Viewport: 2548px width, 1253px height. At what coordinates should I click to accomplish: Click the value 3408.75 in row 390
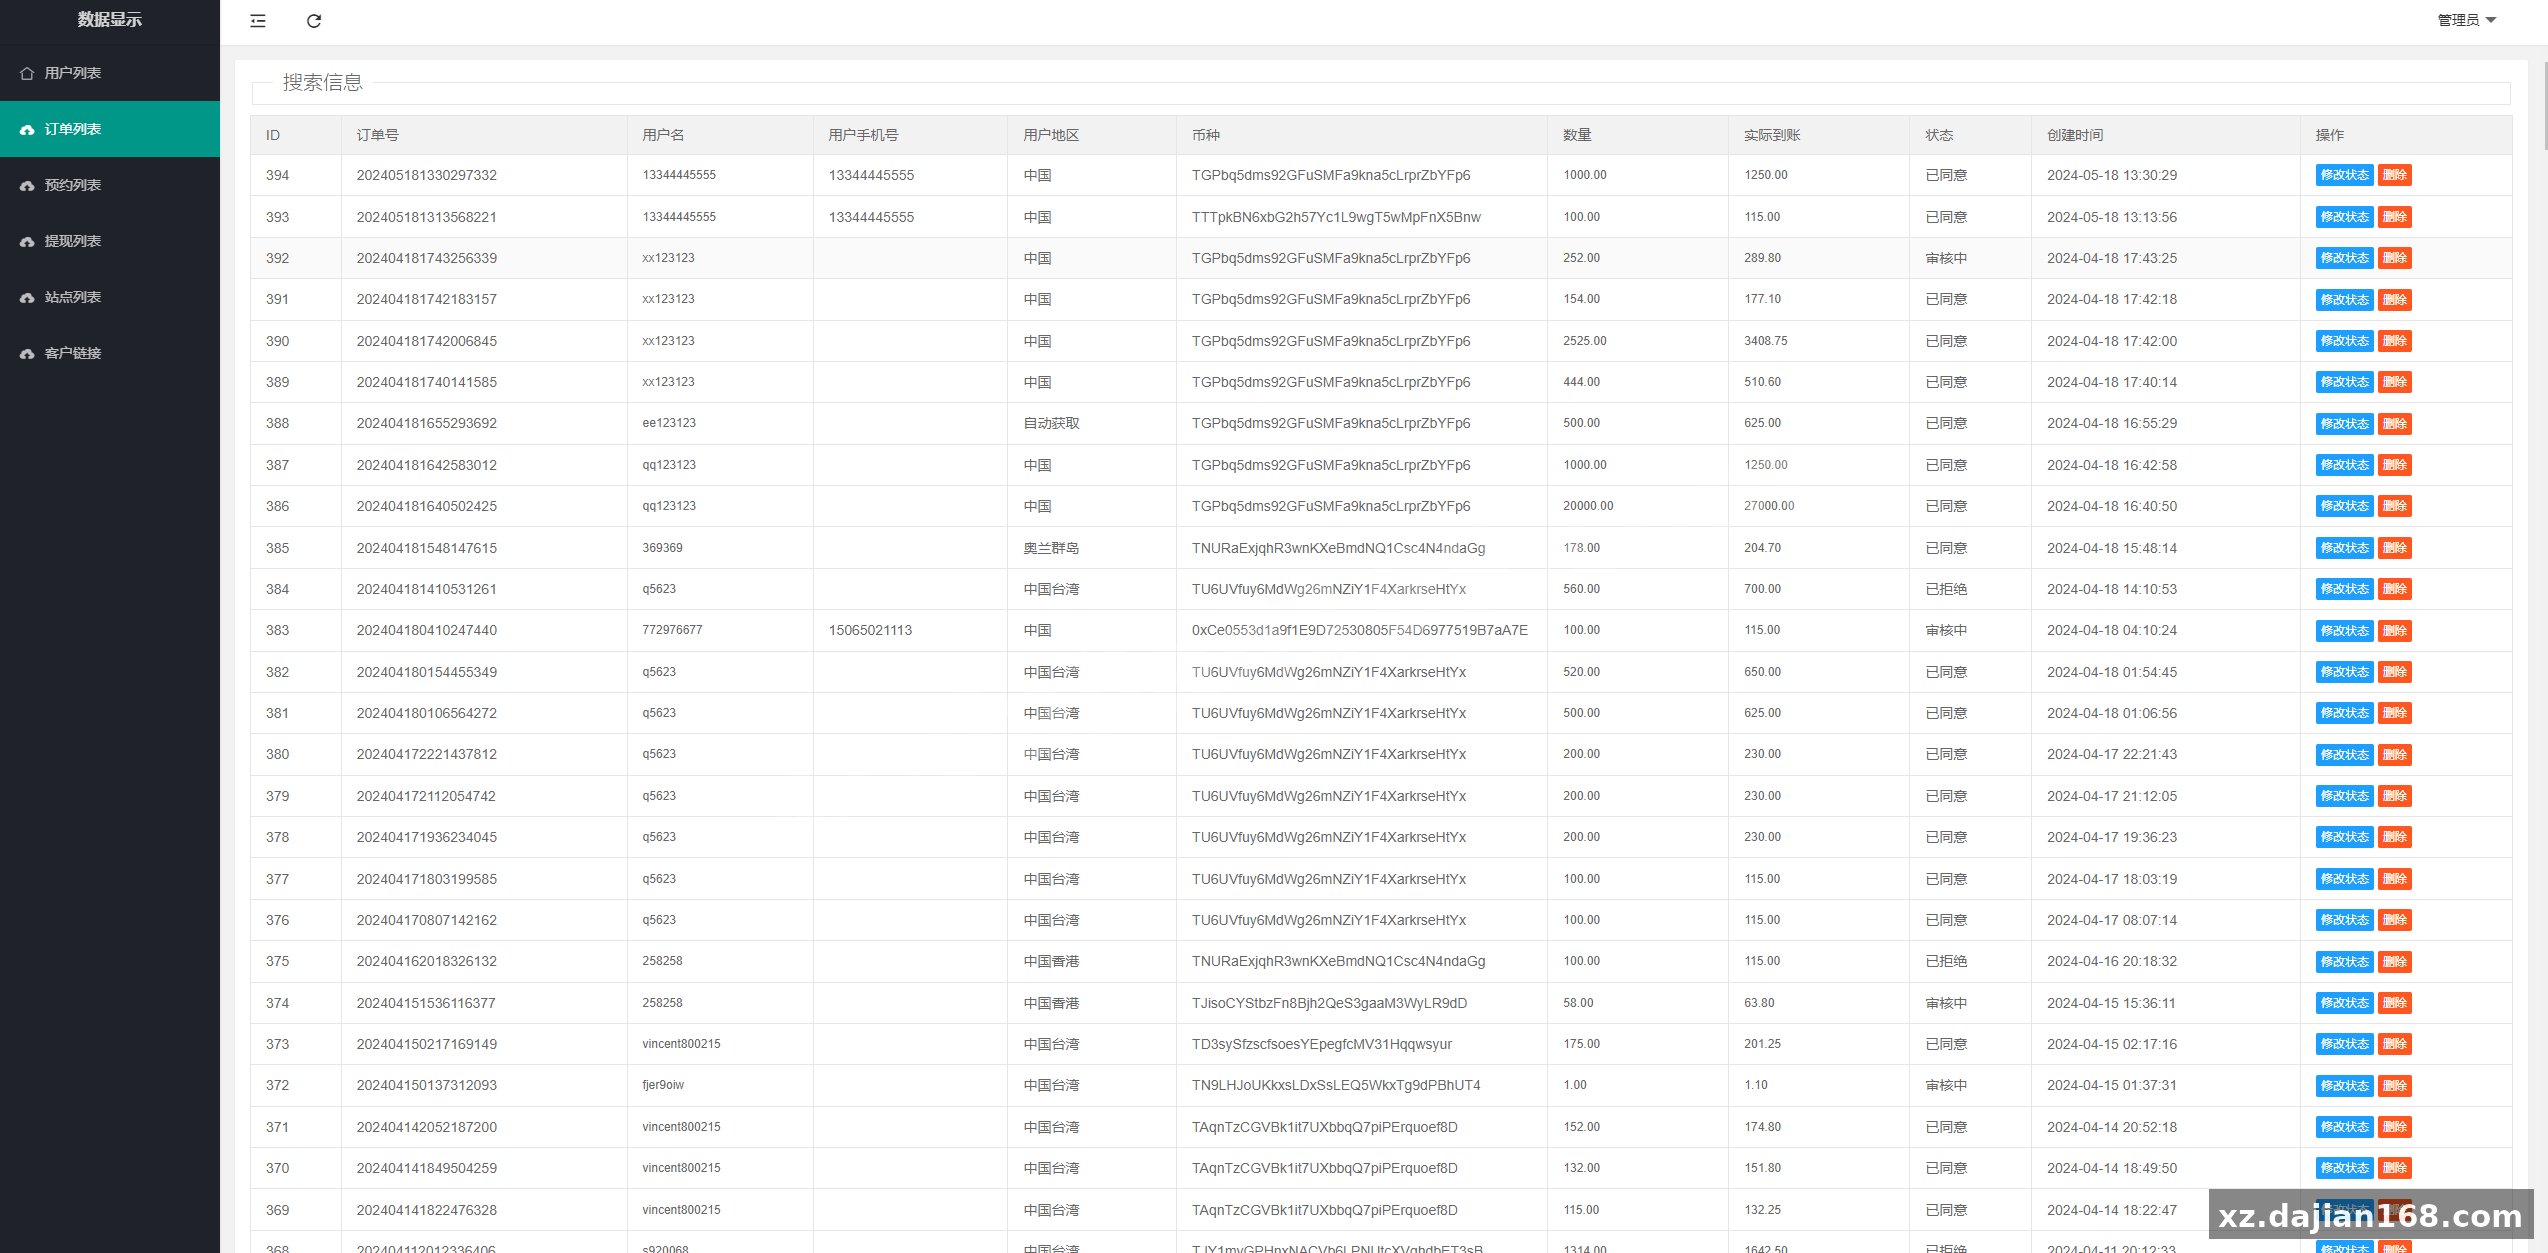(1765, 341)
